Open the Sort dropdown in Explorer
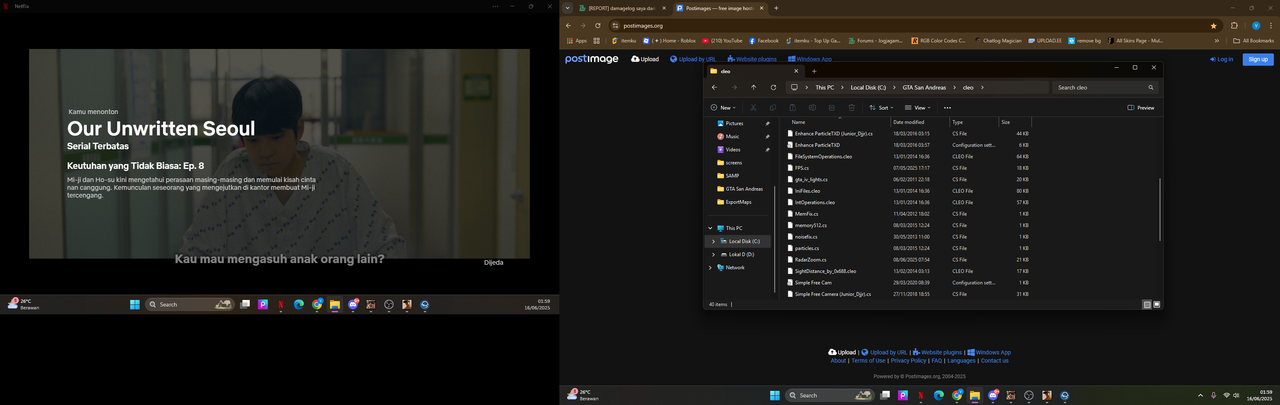The image size is (1280, 405). [882, 107]
